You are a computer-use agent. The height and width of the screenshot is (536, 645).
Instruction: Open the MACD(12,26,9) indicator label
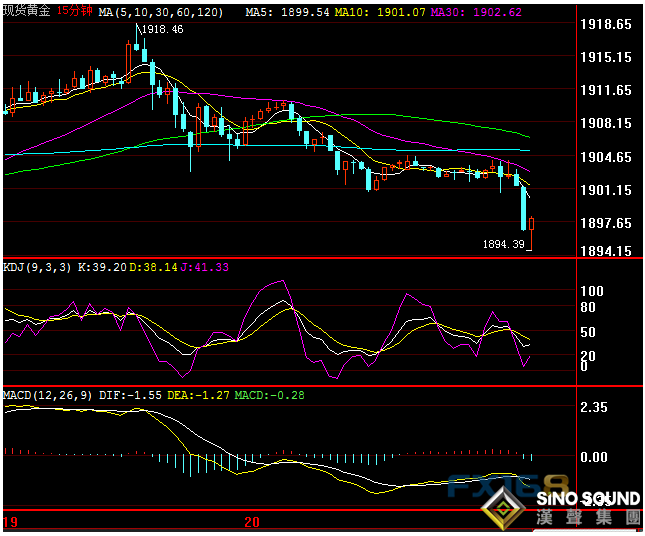(x=48, y=395)
